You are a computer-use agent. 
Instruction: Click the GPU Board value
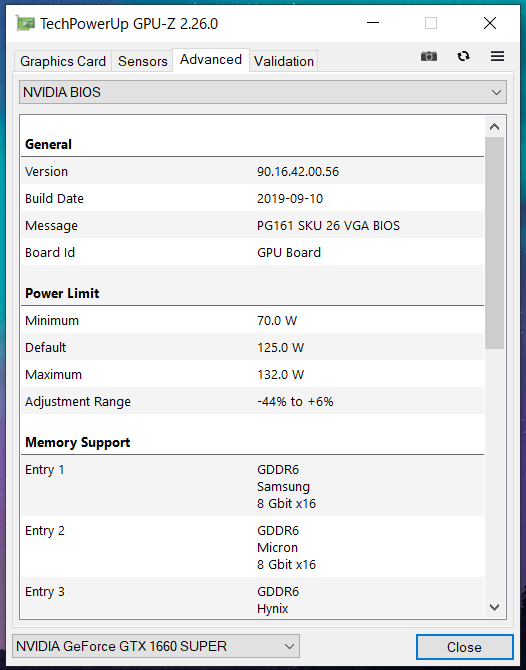tap(289, 252)
